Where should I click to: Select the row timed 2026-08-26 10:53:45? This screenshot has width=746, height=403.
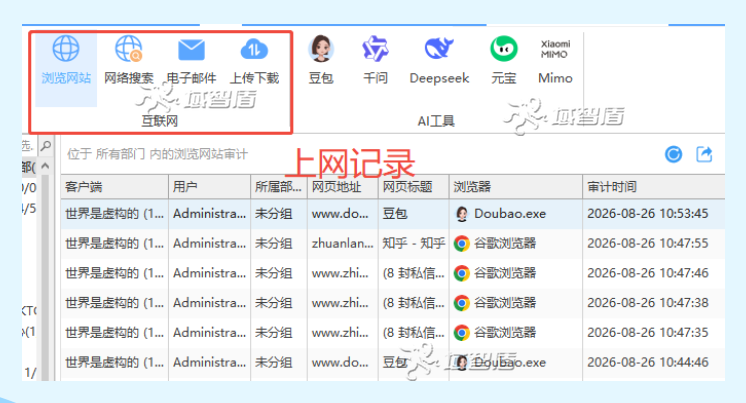(393, 214)
